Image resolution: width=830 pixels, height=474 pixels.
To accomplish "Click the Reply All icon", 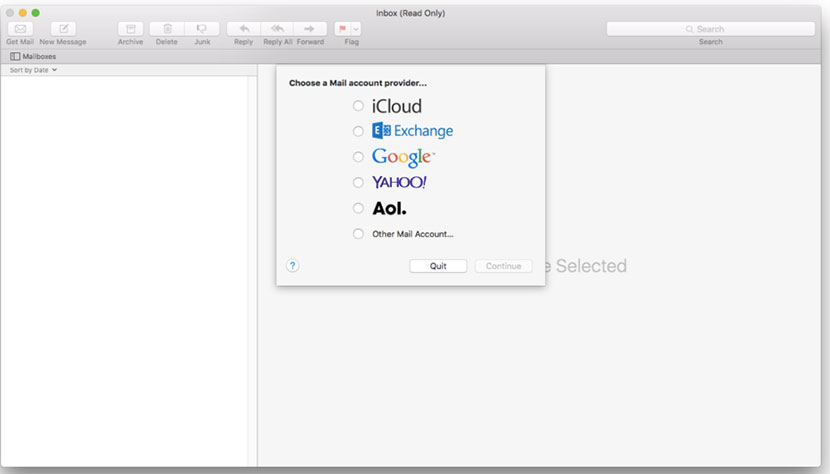I will point(277,29).
